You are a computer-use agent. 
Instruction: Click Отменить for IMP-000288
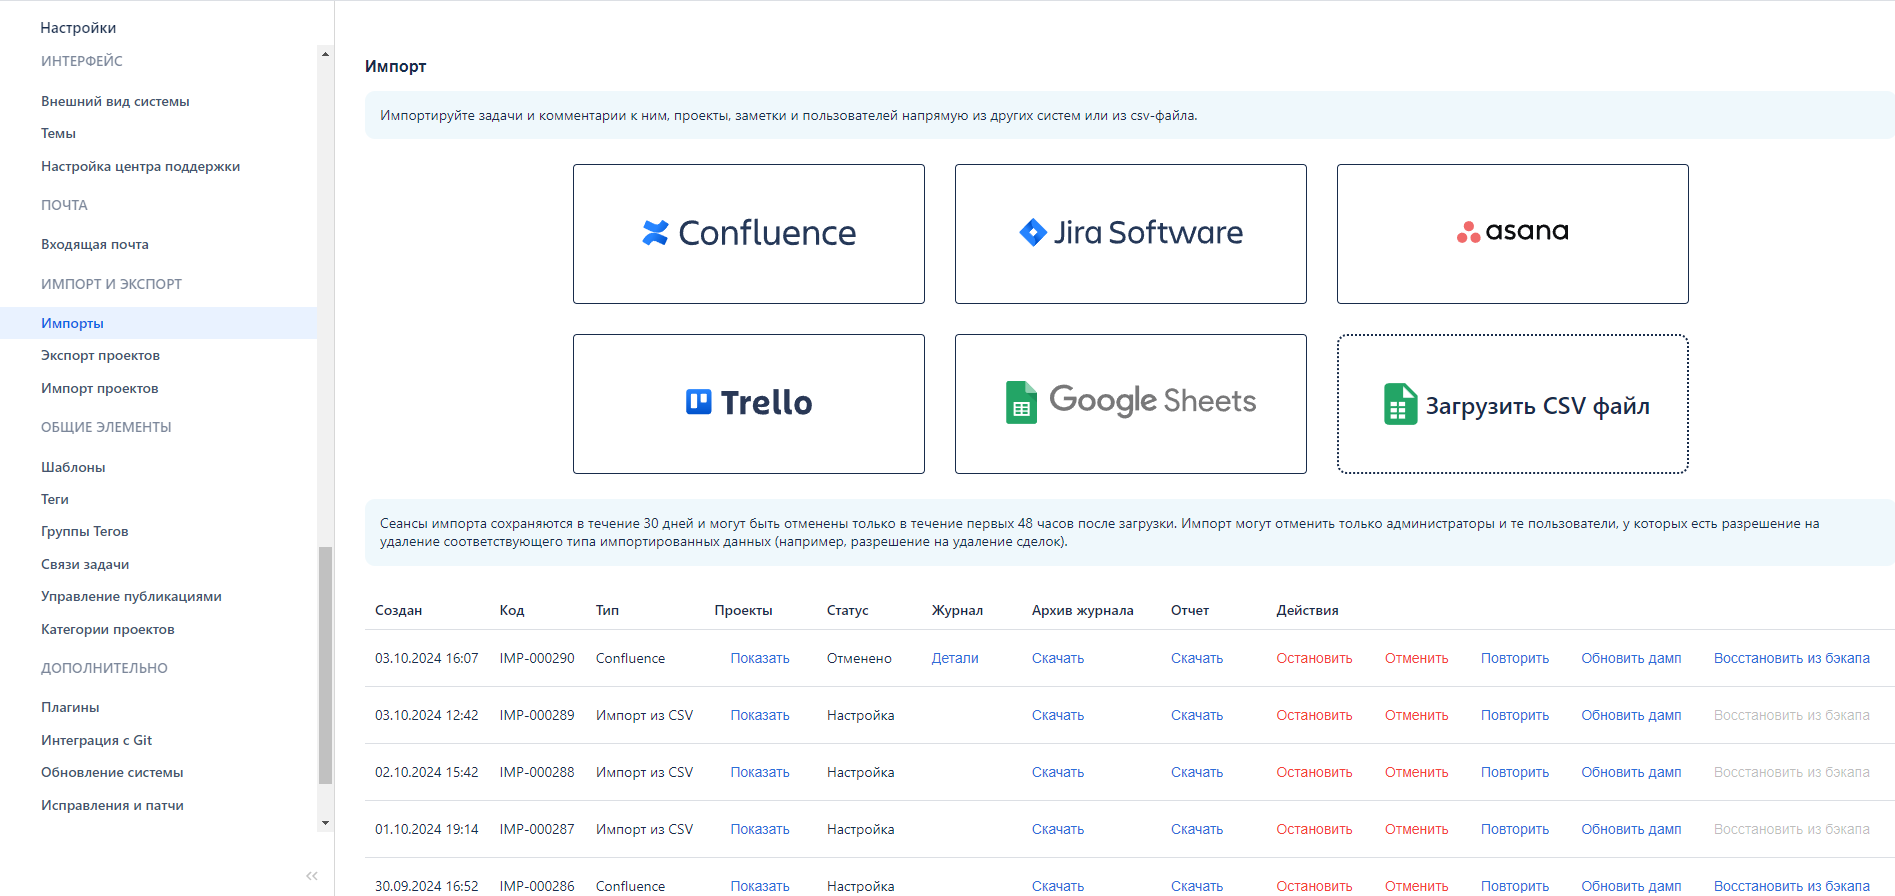[1416, 772]
